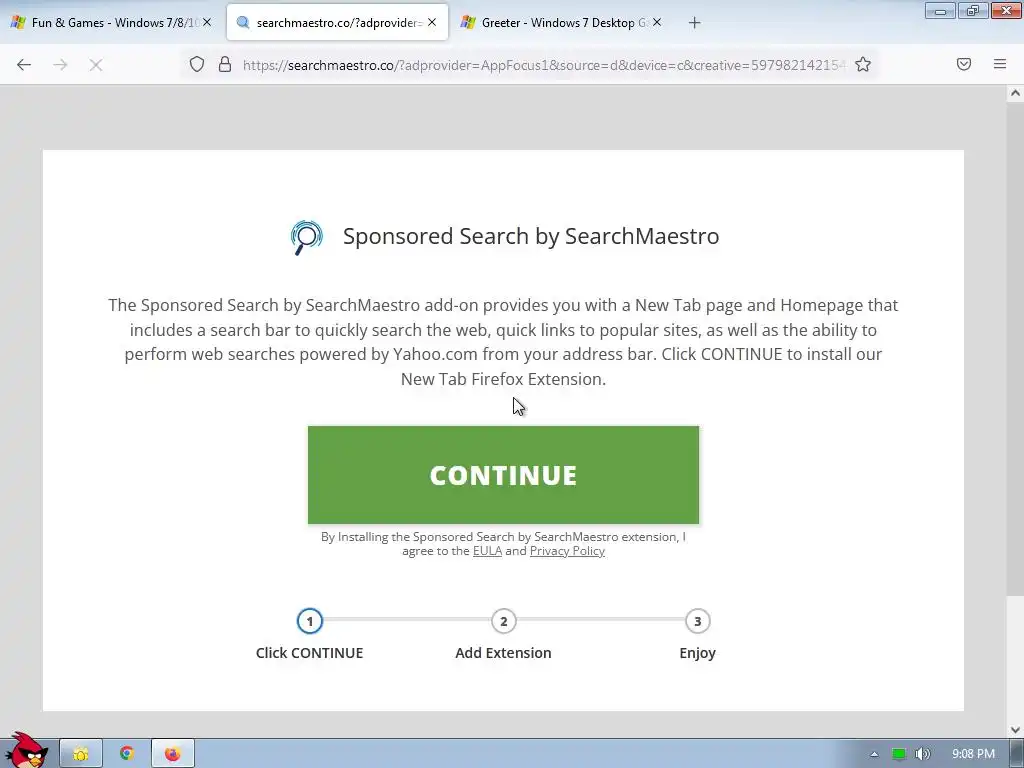The image size is (1024, 768).
Task: Click the address bar URL
Action: tap(543, 65)
